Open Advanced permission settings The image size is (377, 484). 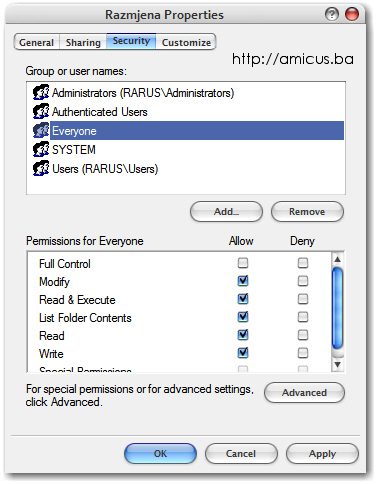tap(304, 393)
